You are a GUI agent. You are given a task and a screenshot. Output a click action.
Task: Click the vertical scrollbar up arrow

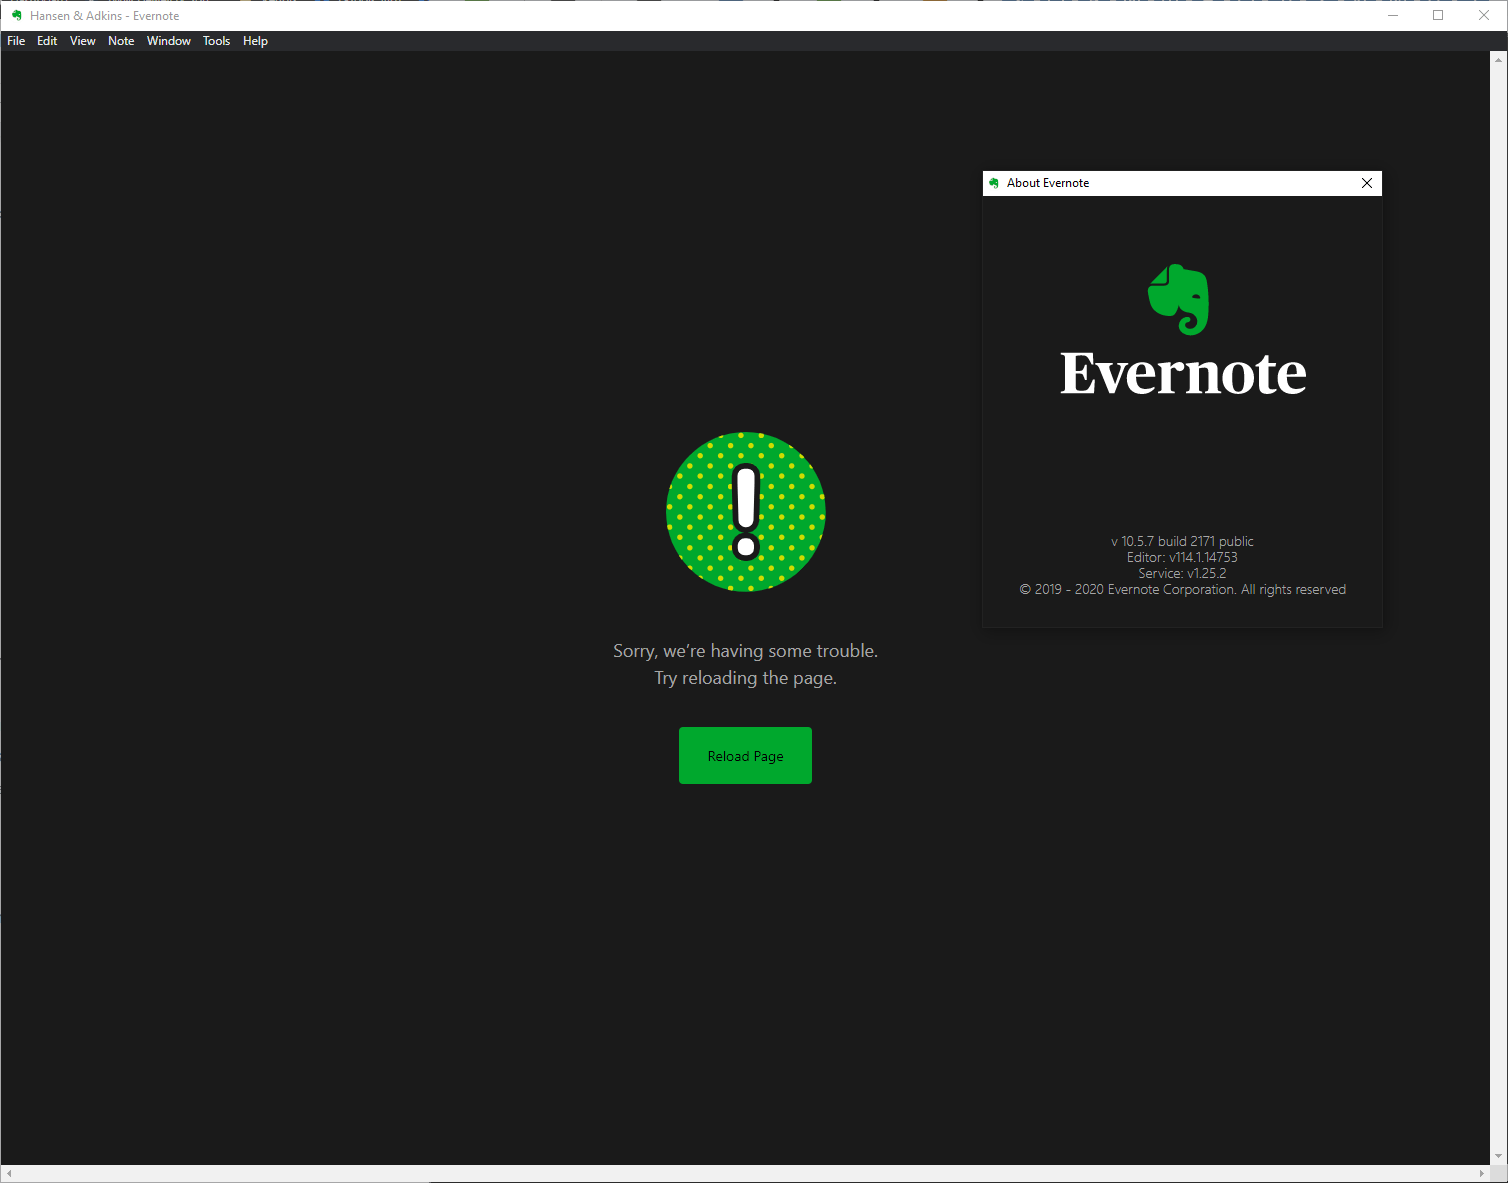point(1498,59)
